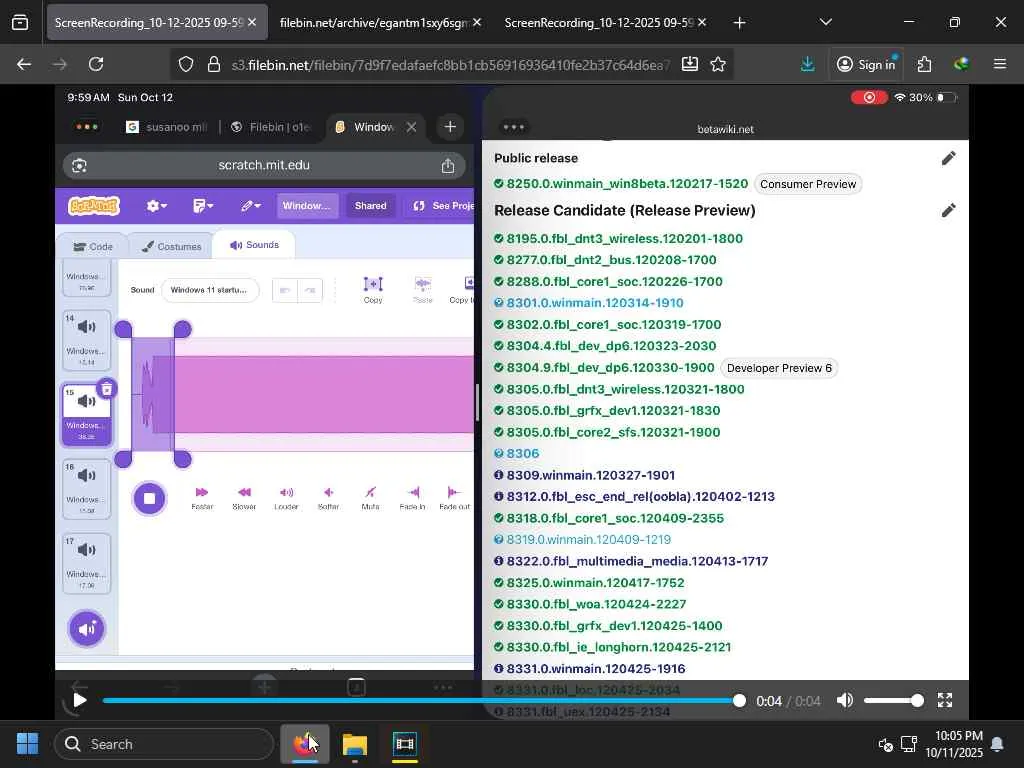Switch to the Code tab in Scratch
Screen dimensions: 1024x768
93,246
